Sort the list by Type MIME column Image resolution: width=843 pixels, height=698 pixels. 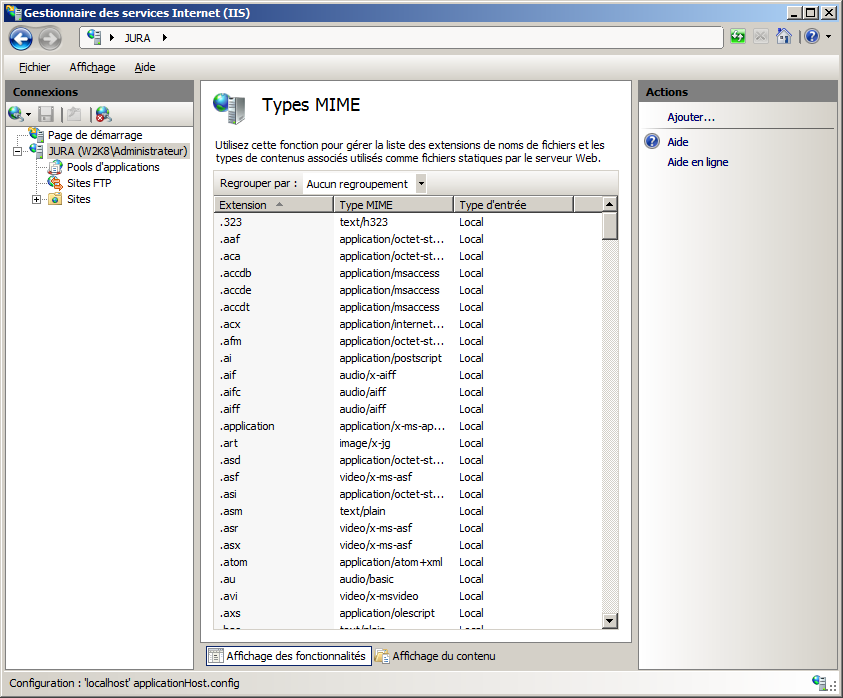click(394, 205)
